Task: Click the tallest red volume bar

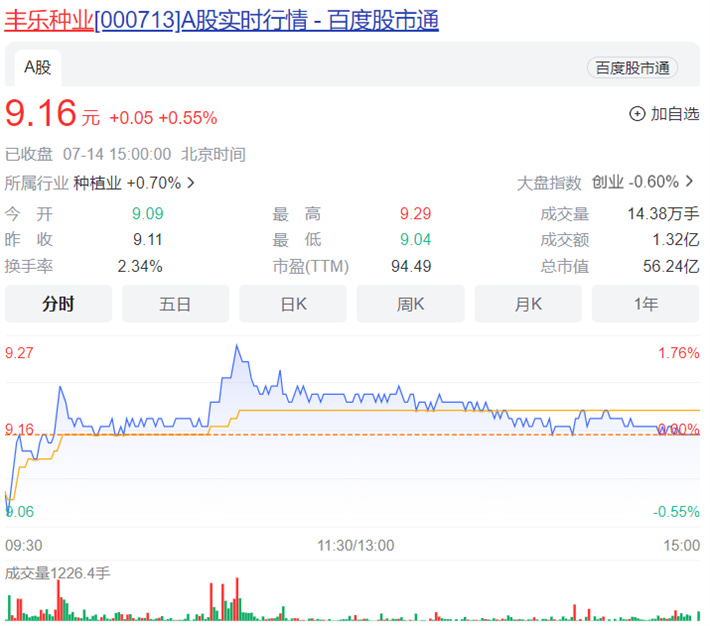Action: [x=237, y=599]
